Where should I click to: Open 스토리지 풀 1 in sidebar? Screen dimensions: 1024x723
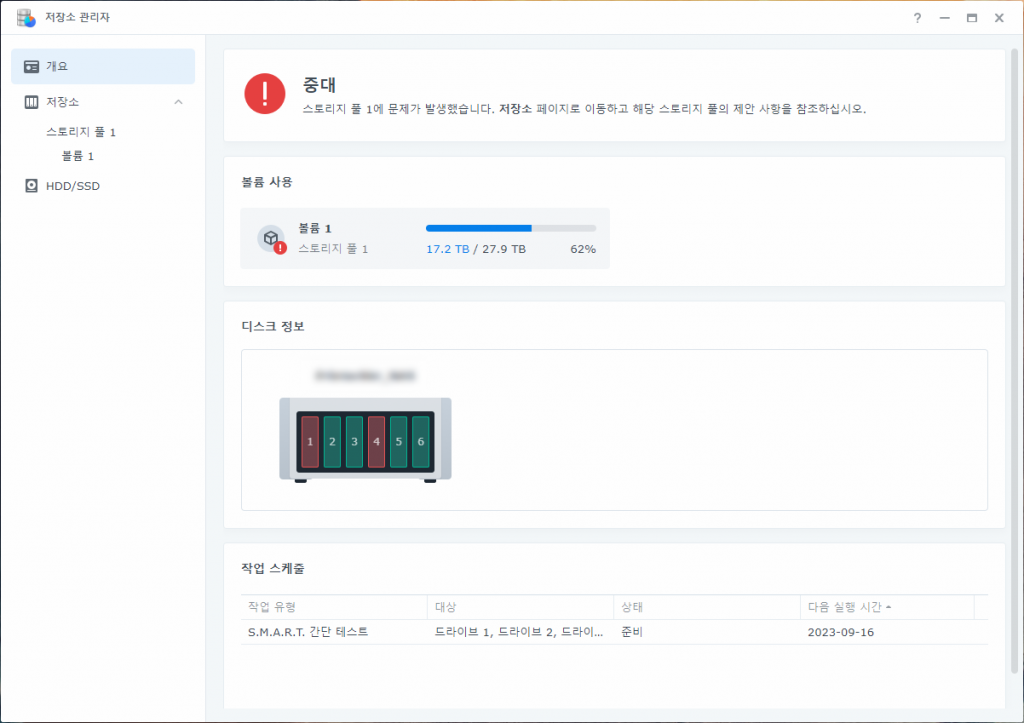click(x=81, y=132)
